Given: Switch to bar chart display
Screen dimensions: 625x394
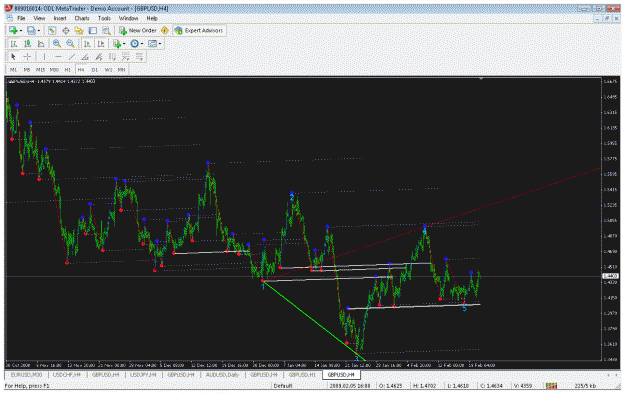Looking at the screenshot, I should 14,43.
